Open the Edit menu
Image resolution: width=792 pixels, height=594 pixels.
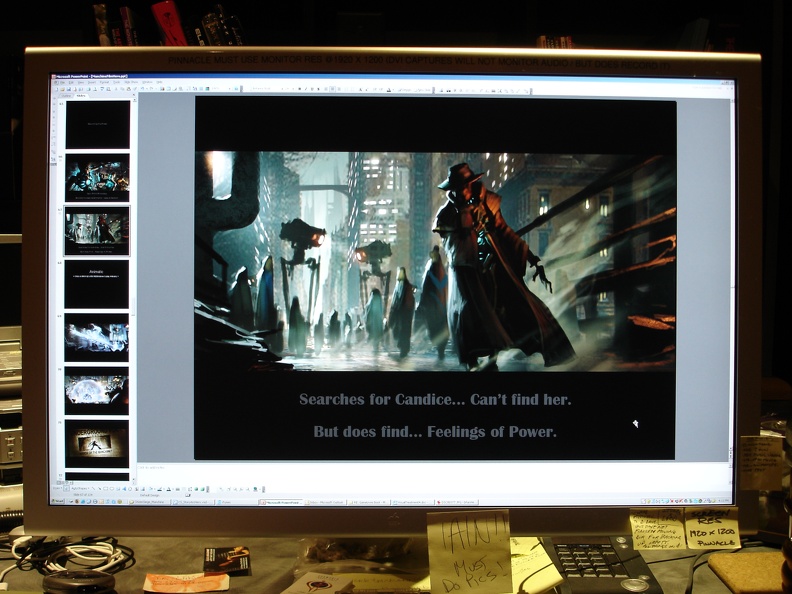[71, 82]
